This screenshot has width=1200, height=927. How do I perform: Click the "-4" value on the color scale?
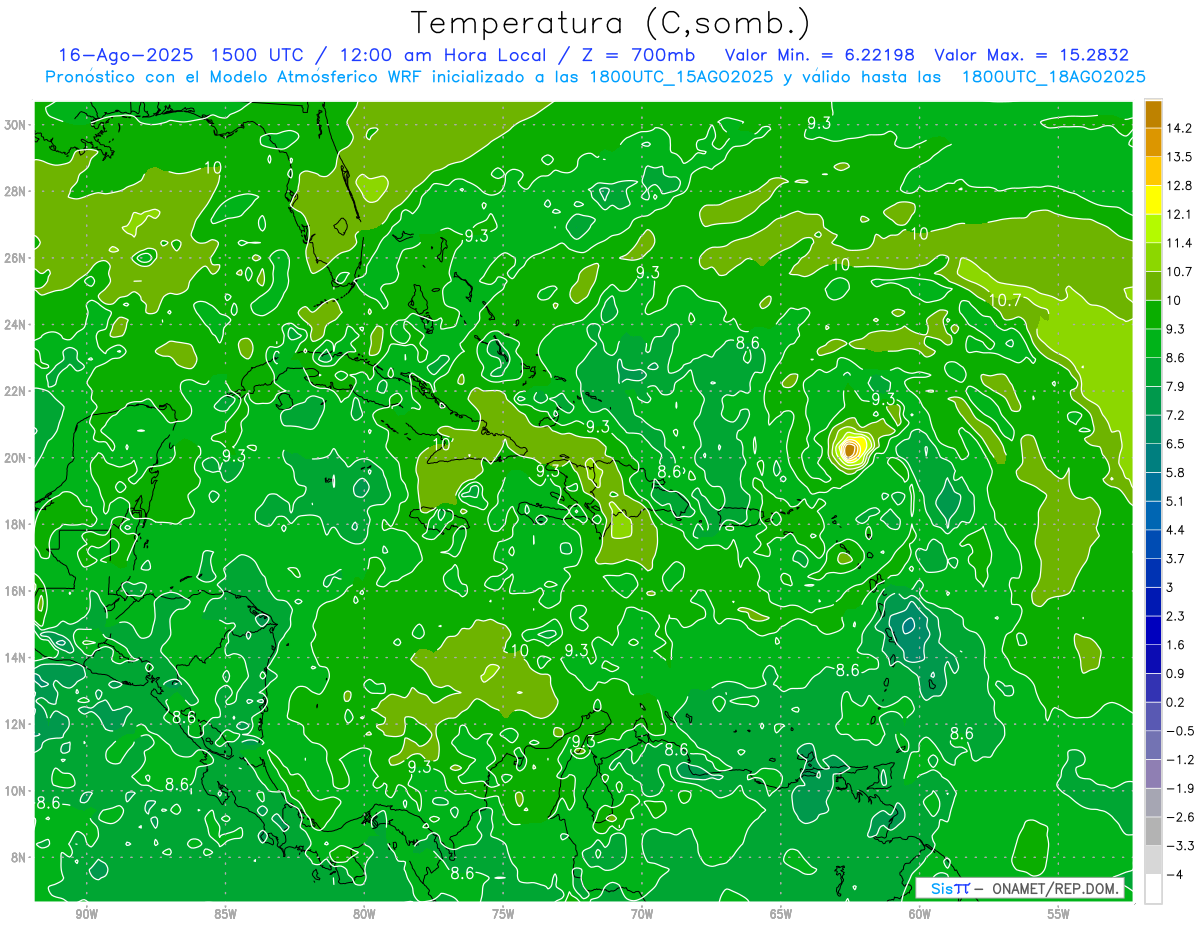point(1175,875)
